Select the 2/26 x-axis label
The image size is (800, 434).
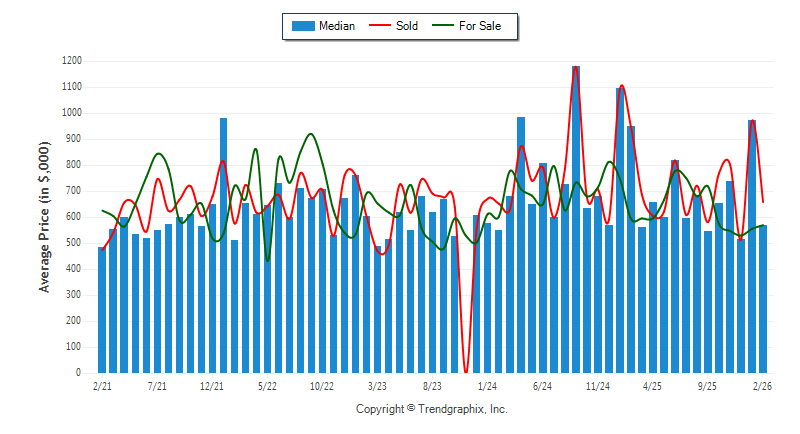(x=762, y=385)
